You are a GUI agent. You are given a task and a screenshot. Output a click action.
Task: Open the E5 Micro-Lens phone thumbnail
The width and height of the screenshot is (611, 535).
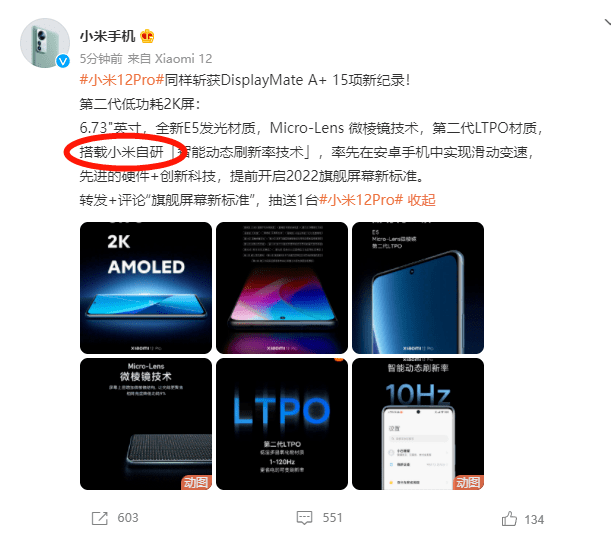418,288
